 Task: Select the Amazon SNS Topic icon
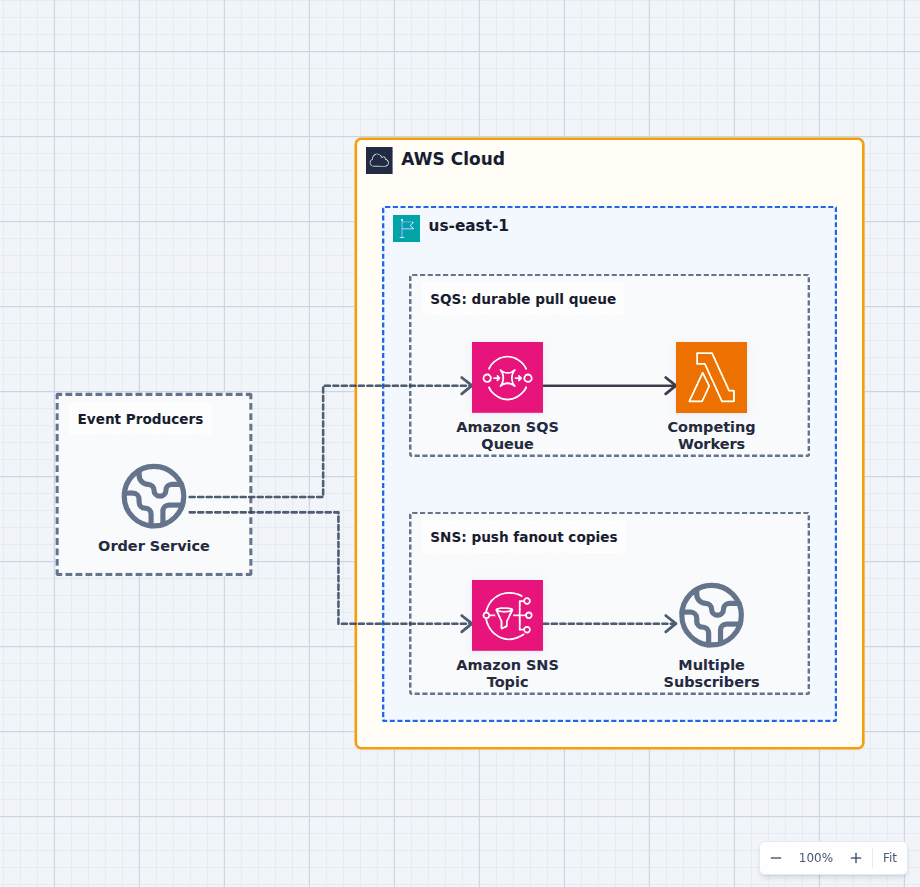coord(507,615)
